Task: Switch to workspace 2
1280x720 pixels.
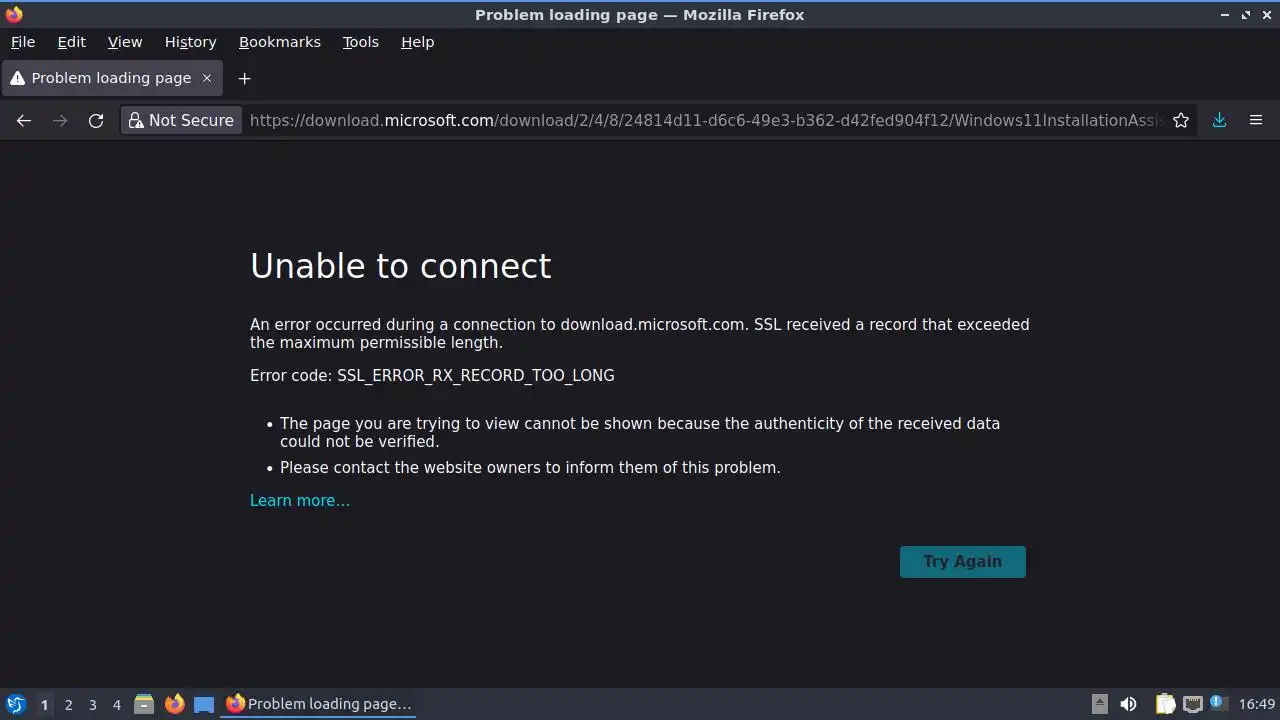Action: [x=68, y=705]
